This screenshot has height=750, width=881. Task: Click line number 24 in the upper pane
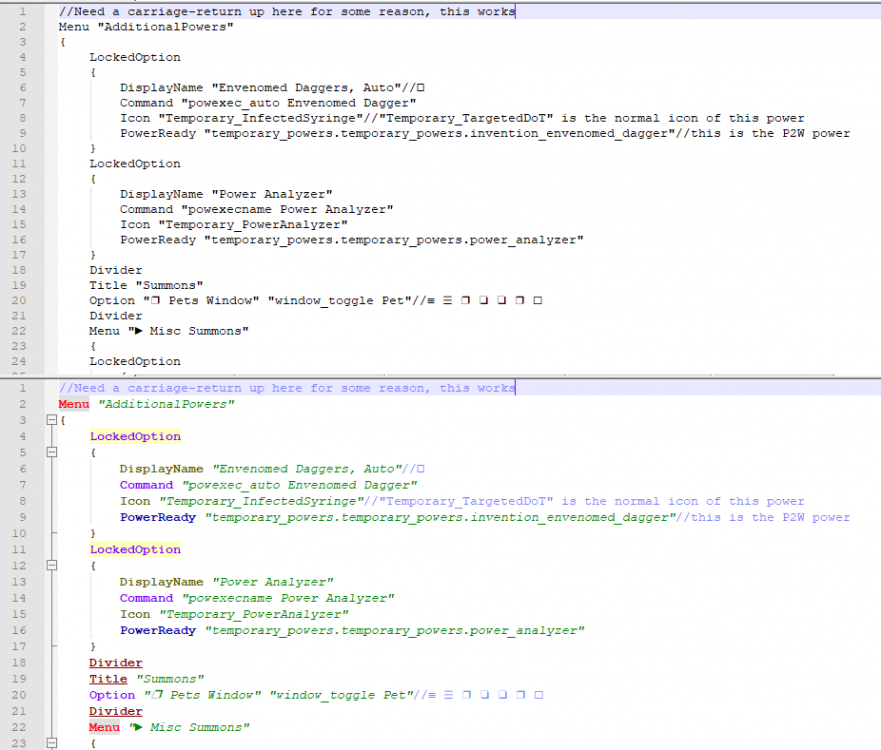pos(22,361)
